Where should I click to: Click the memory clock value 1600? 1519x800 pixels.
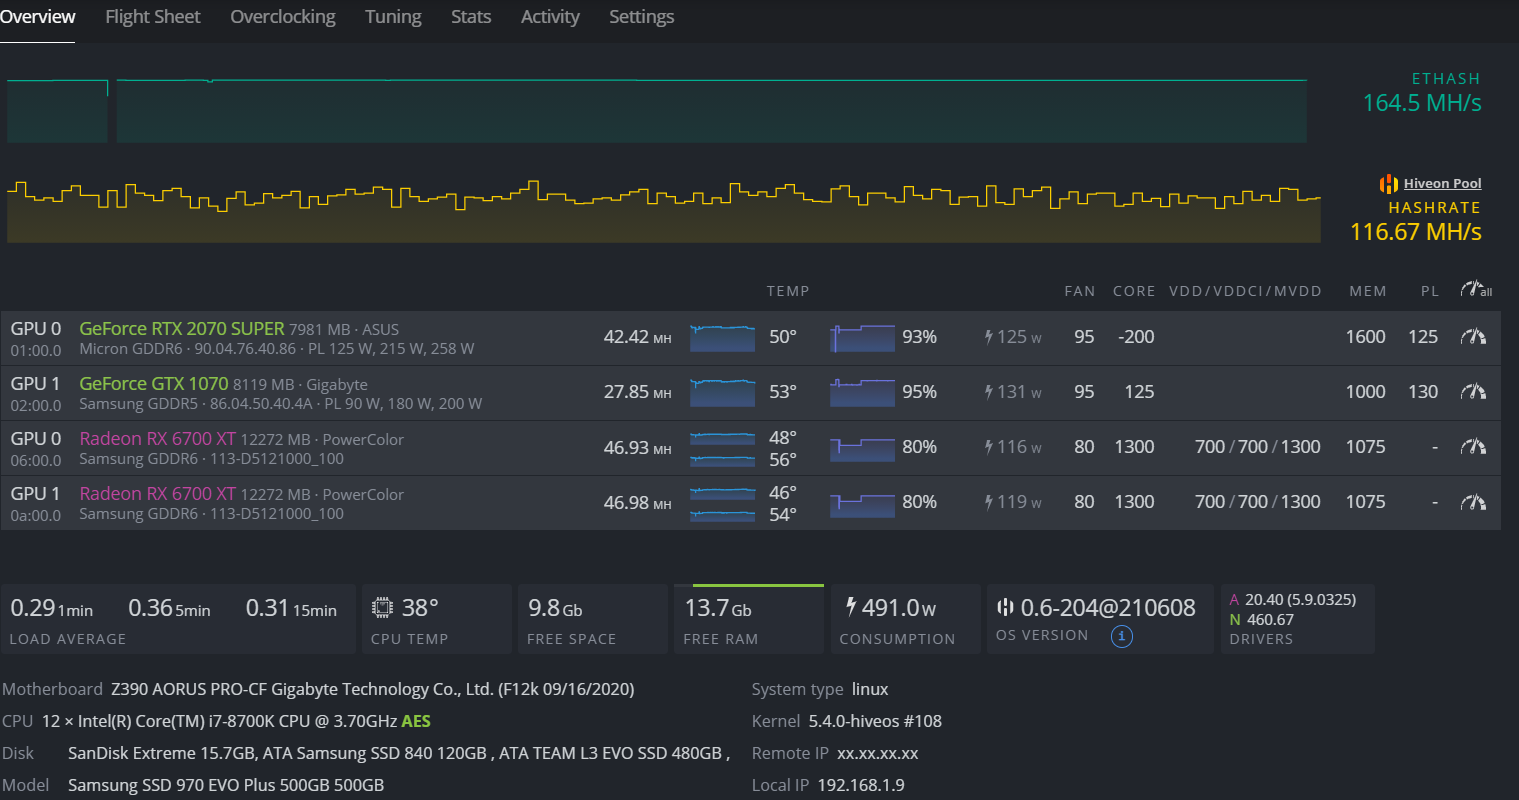[x=1365, y=337]
